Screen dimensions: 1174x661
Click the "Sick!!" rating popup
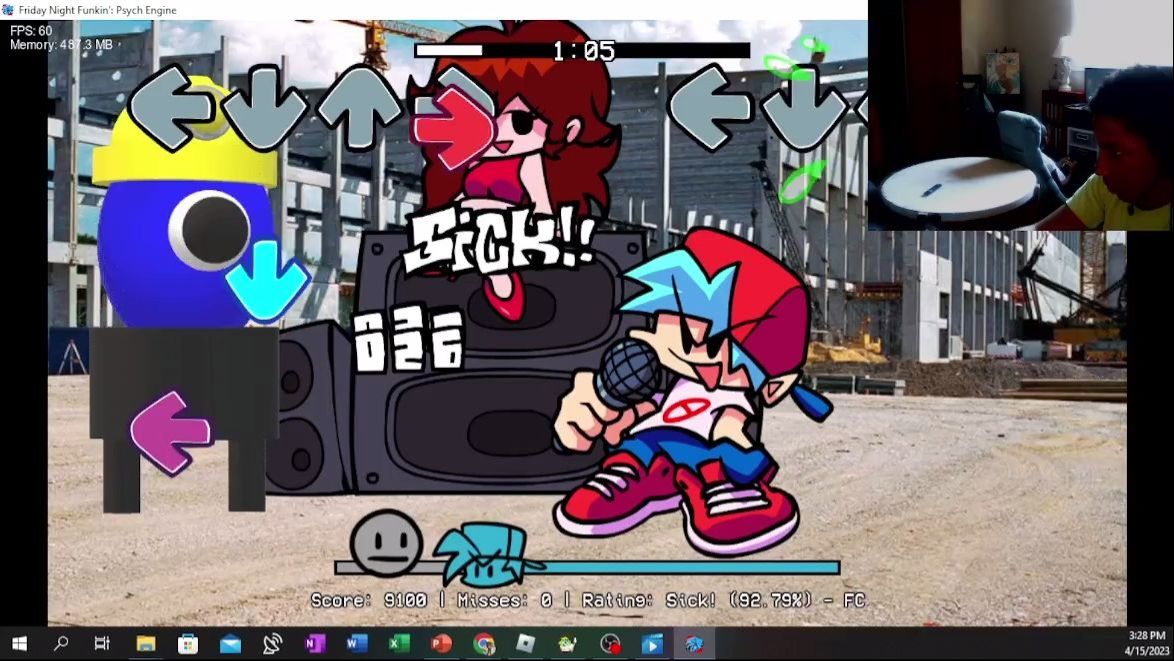(x=499, y=240)
